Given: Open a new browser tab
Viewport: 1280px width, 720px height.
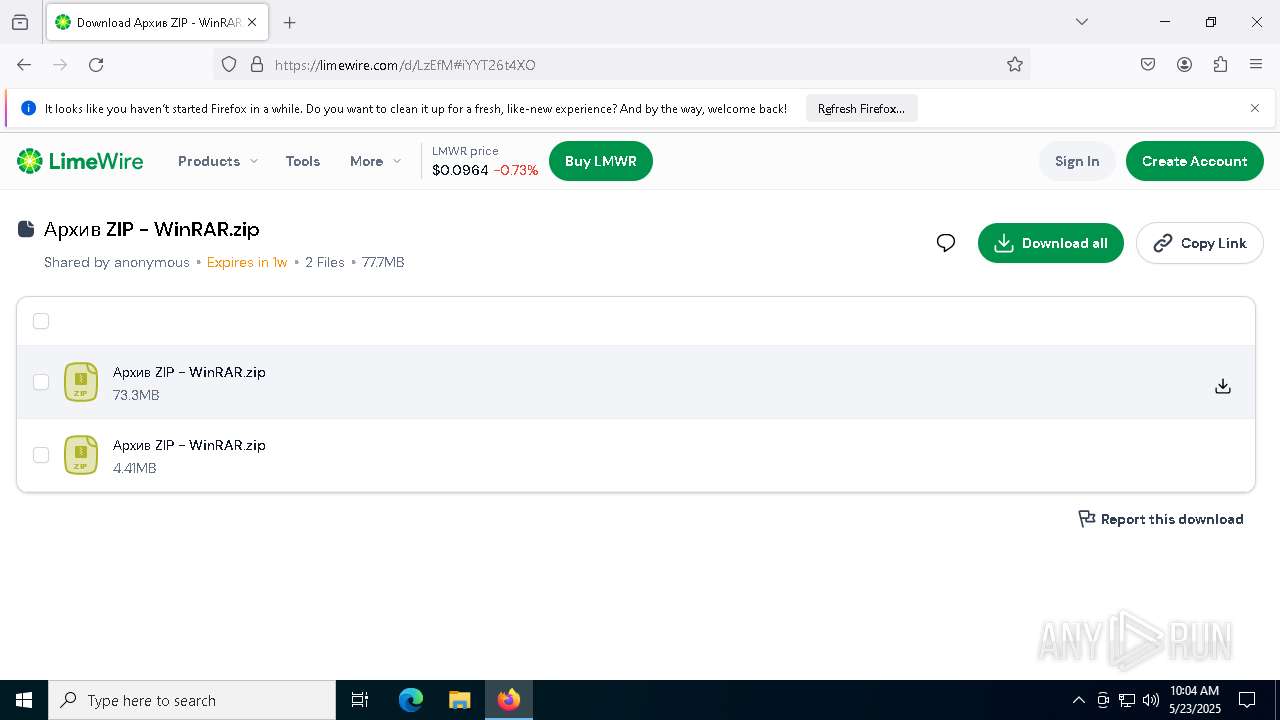Looking at the screenshot, I should [289, 22].
